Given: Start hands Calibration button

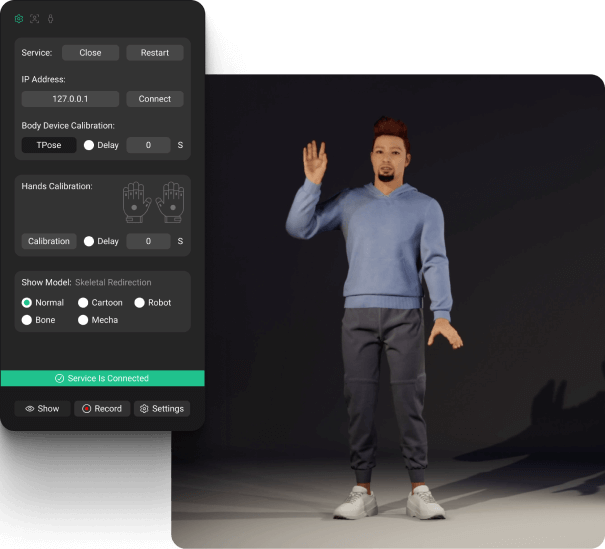Looking at the screenshot, I should click(49, 241).
